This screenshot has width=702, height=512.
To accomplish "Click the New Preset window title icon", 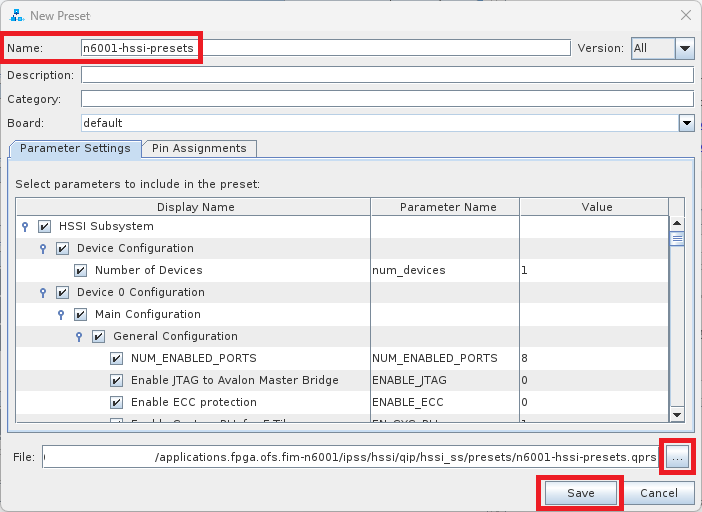I will [x=16, y=15].
